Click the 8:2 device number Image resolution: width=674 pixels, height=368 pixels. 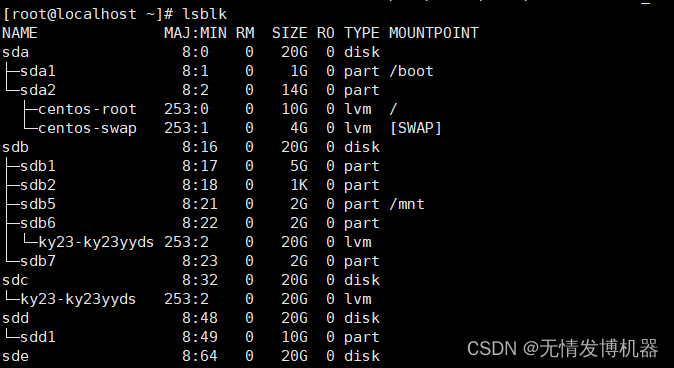(x=196, y=90)
